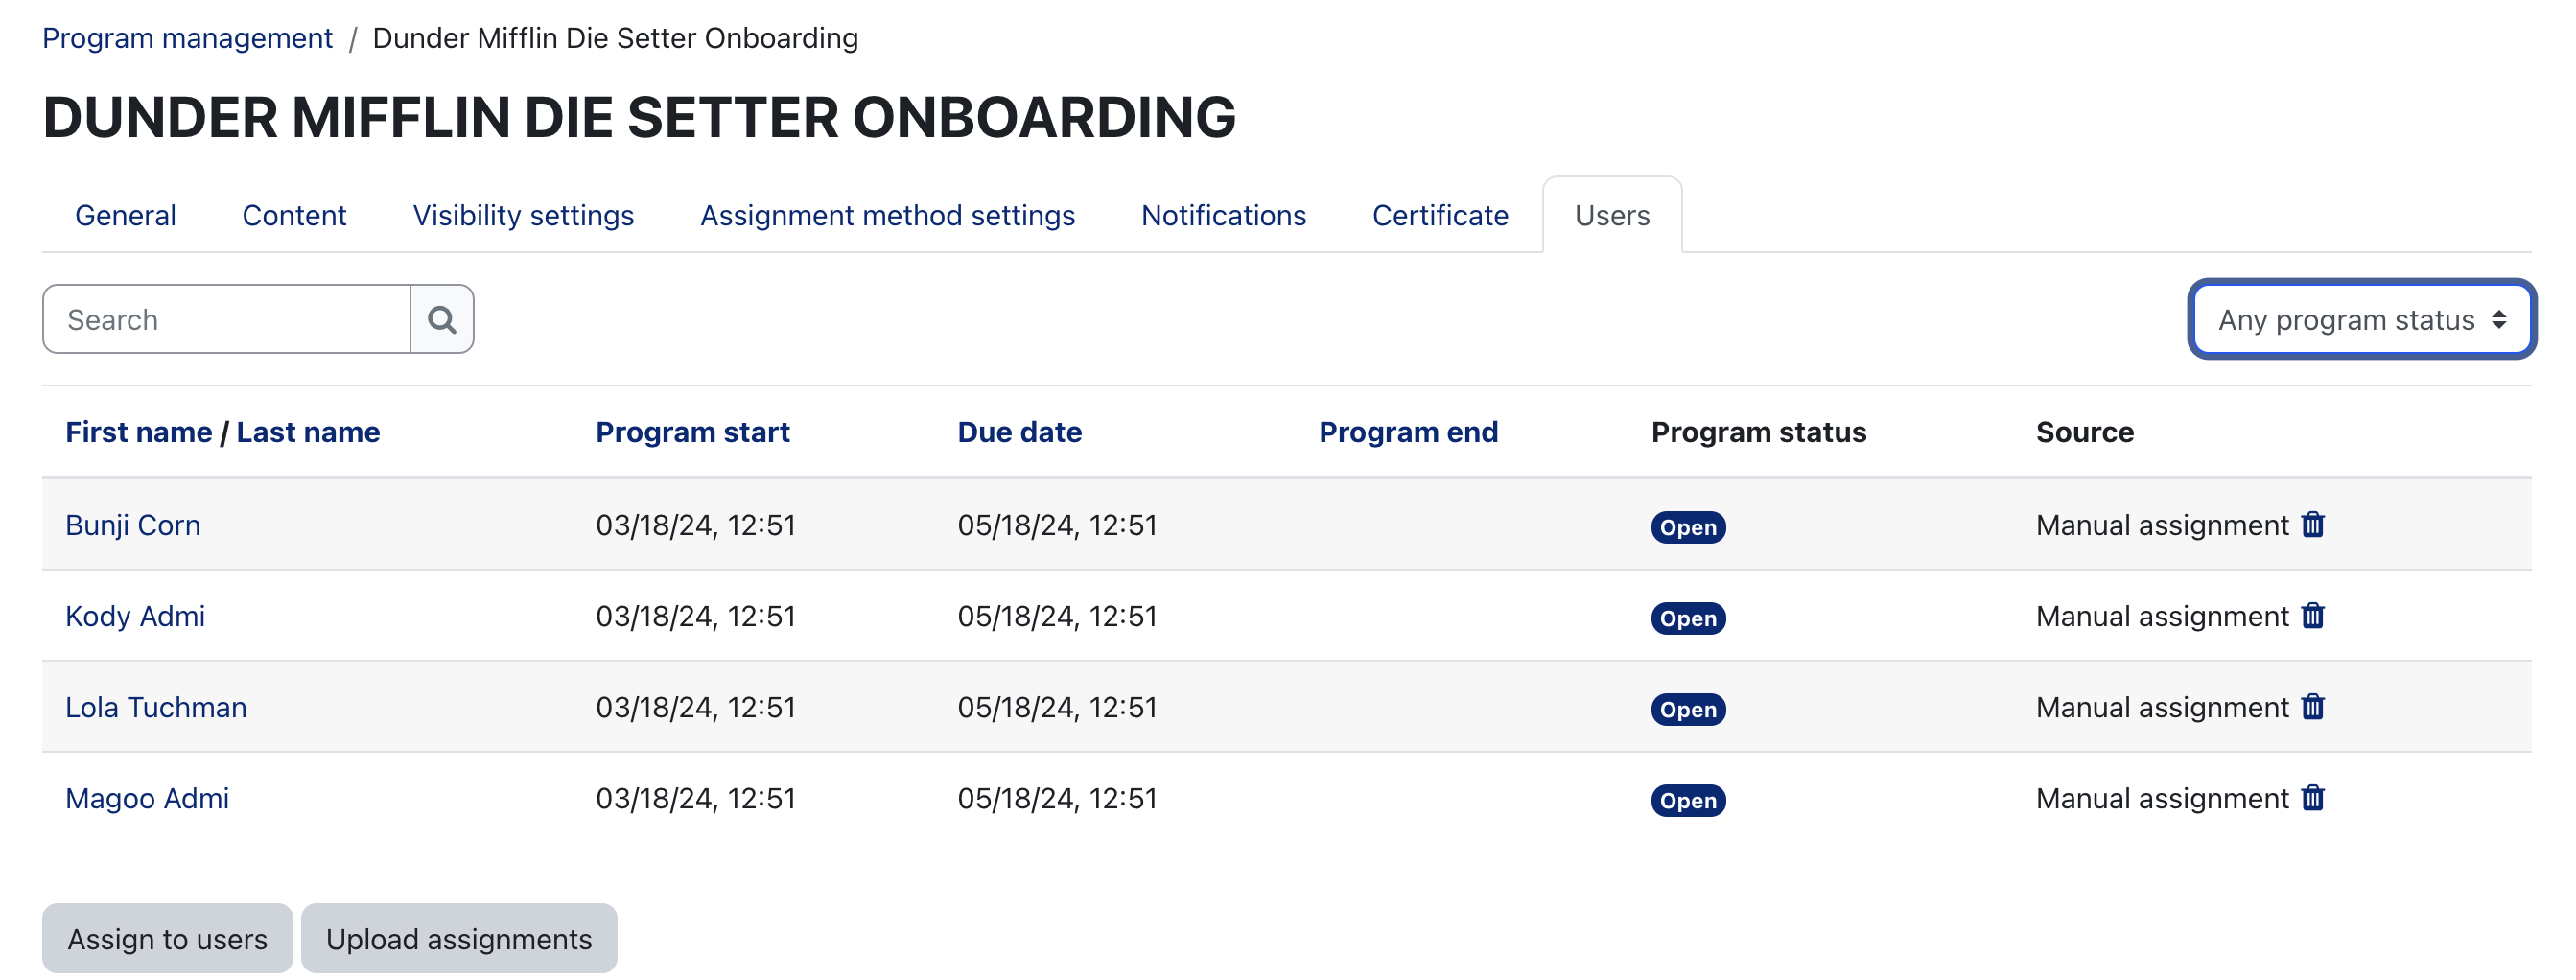Open the Certificate tab
This screenshot has height=980, width=2576.
click(x=1440, y=215)
